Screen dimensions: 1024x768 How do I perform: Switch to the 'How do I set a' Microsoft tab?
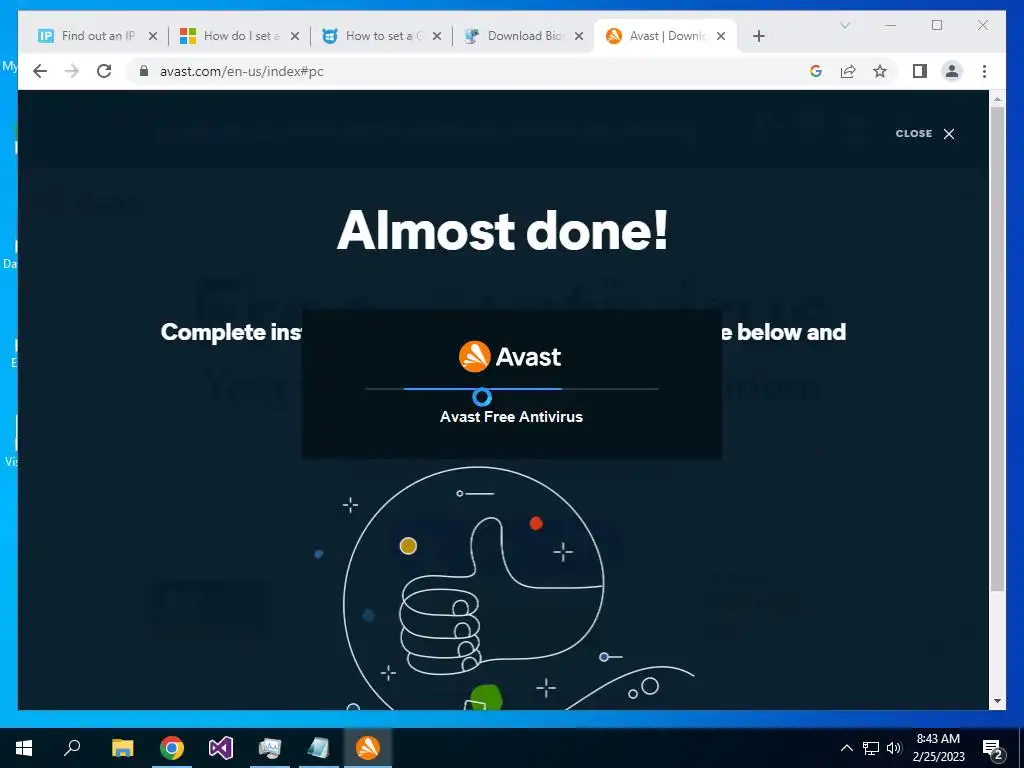coord(240,36)
